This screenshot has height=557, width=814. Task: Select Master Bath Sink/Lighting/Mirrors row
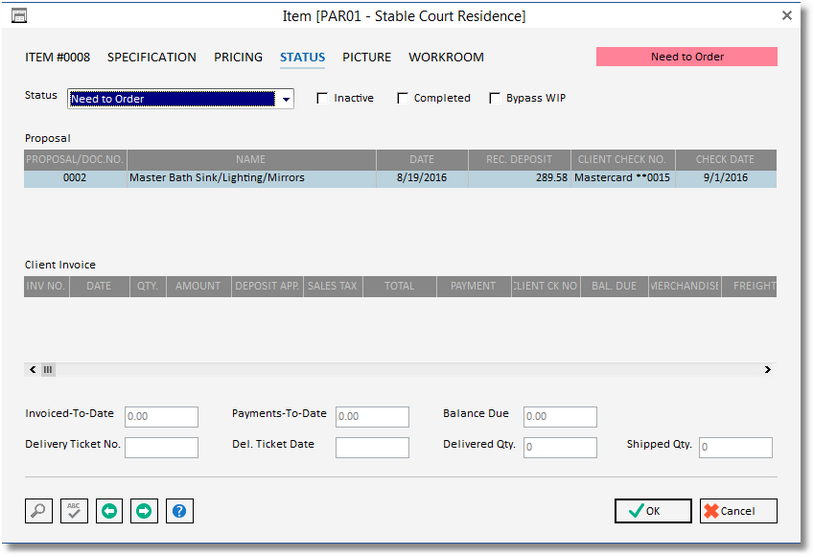[400, 178]
